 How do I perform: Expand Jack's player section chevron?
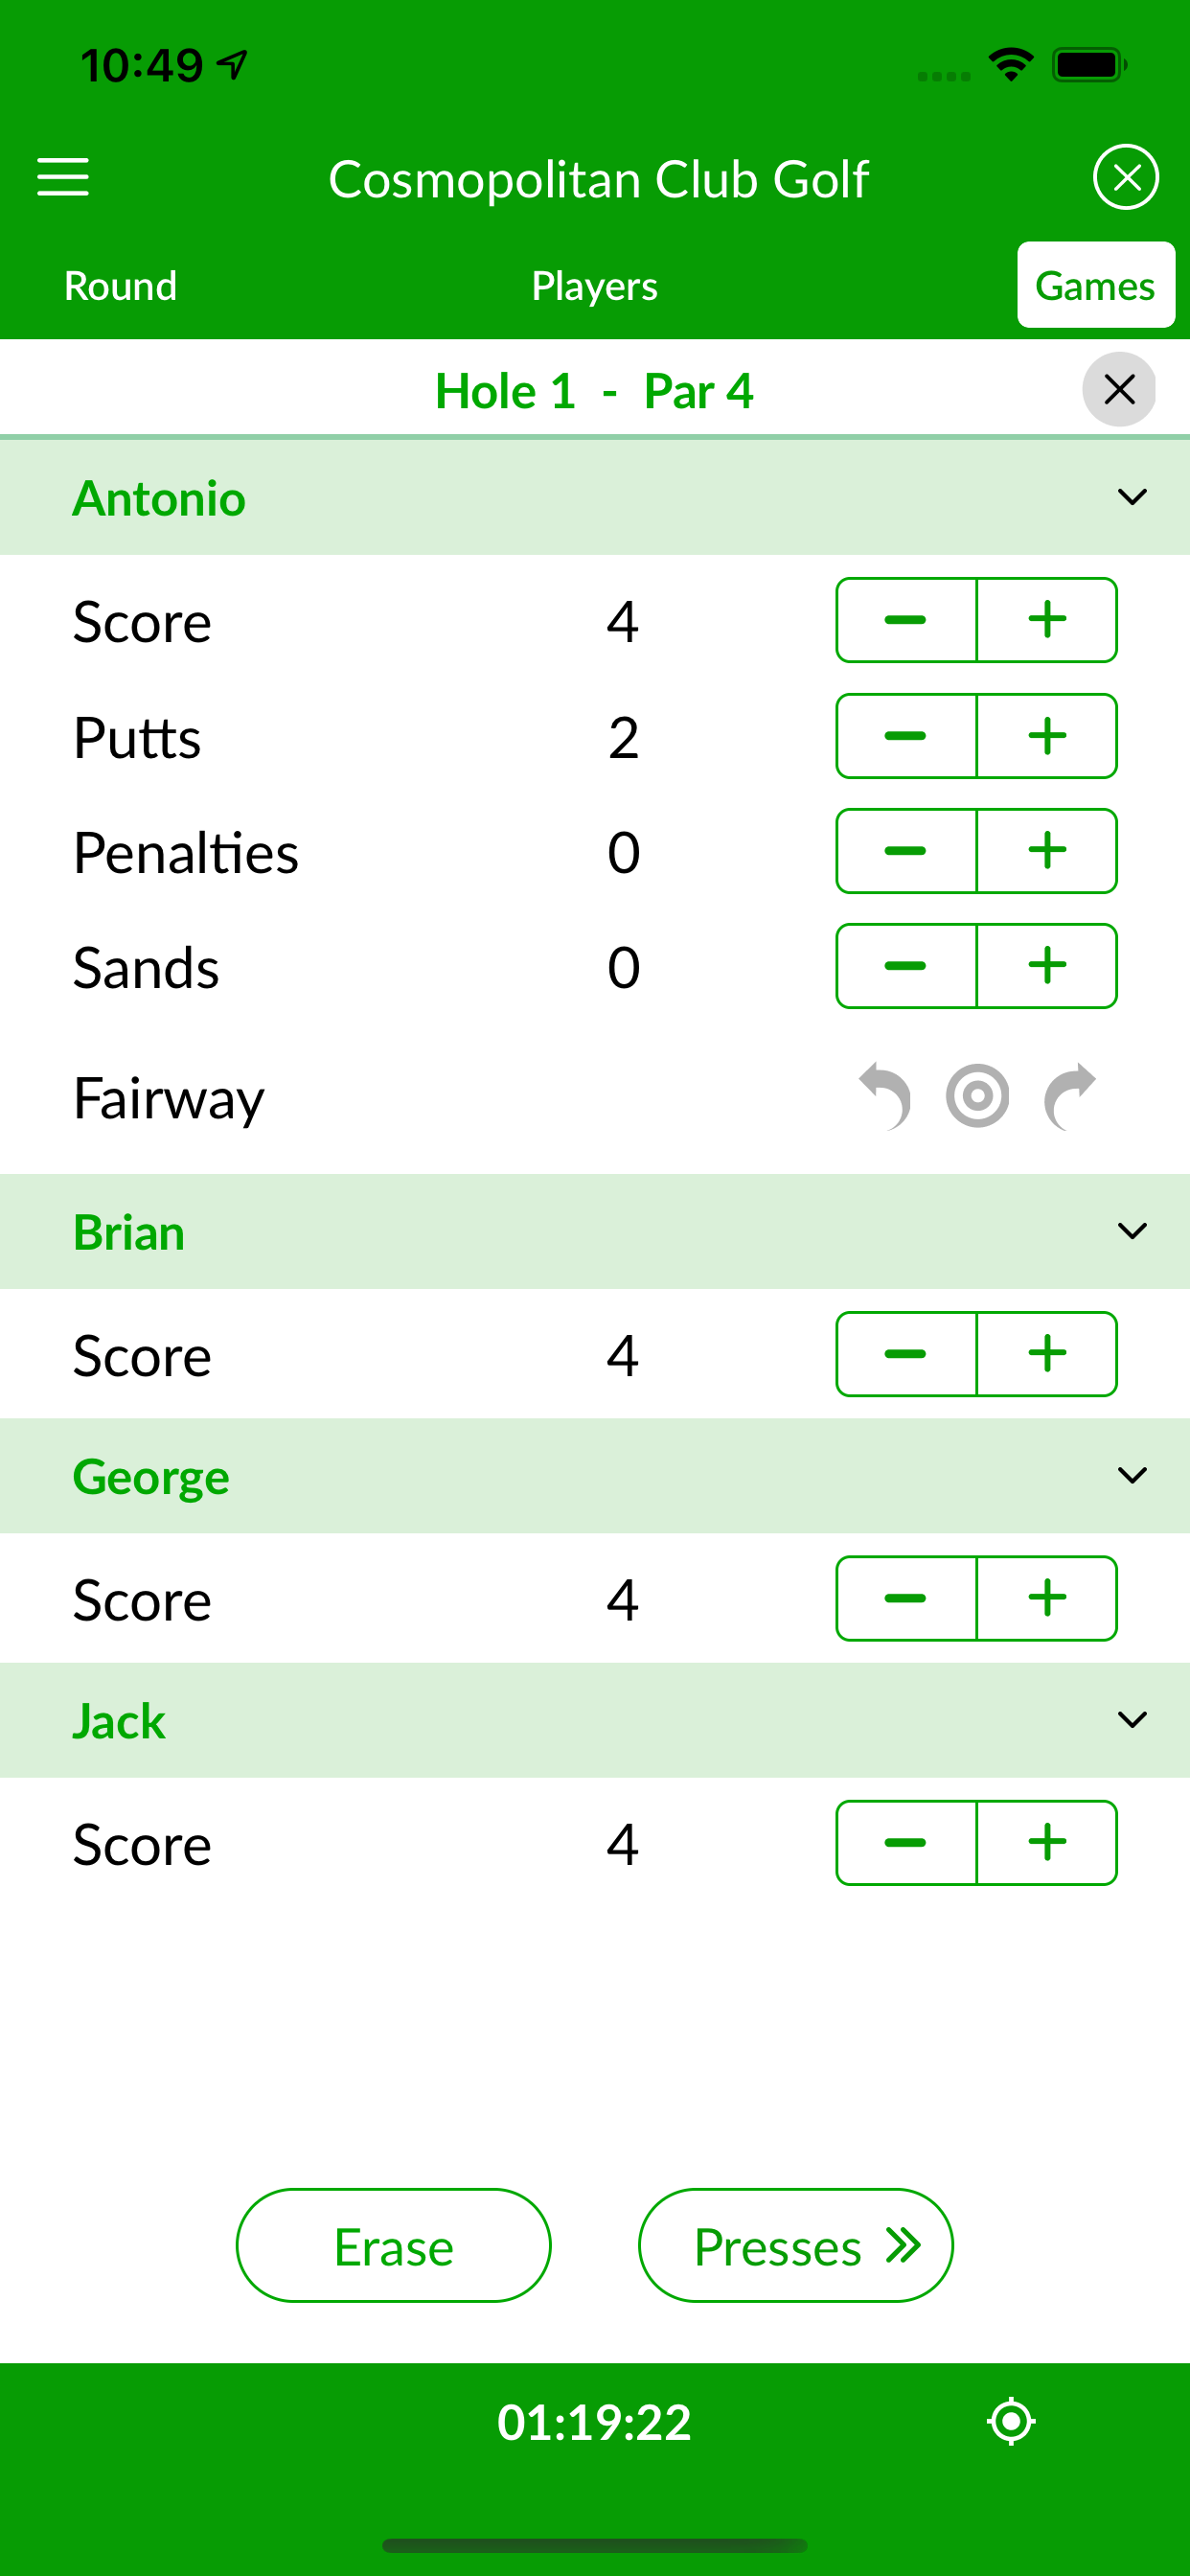point(1131,1719)
